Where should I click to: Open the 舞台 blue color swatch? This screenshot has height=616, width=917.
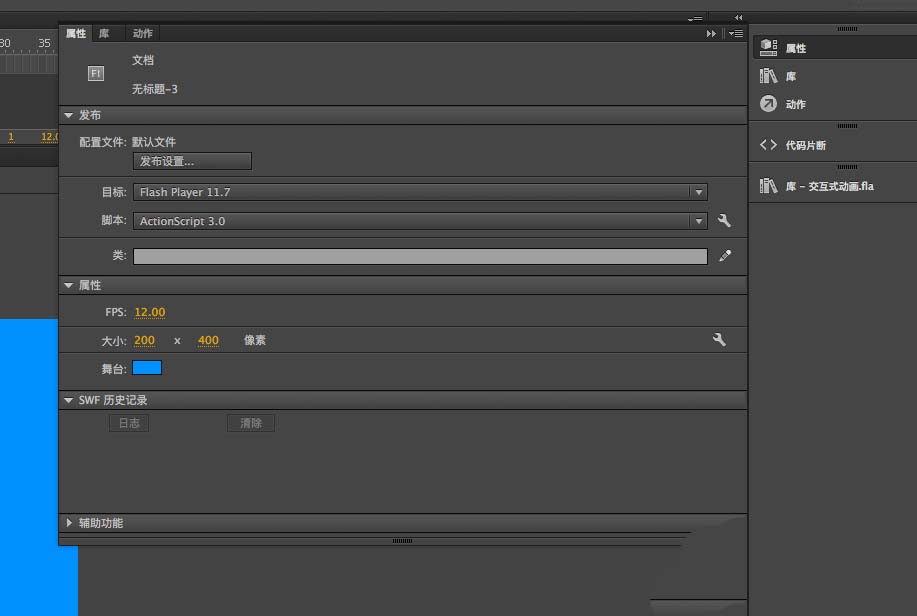(147, 367)
